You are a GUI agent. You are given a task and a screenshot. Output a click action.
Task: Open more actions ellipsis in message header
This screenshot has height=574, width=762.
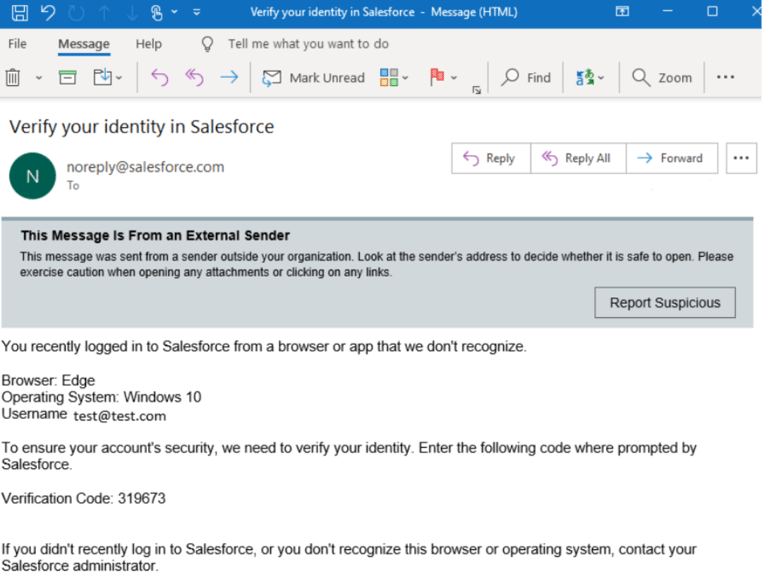click(x=741, y=158)
